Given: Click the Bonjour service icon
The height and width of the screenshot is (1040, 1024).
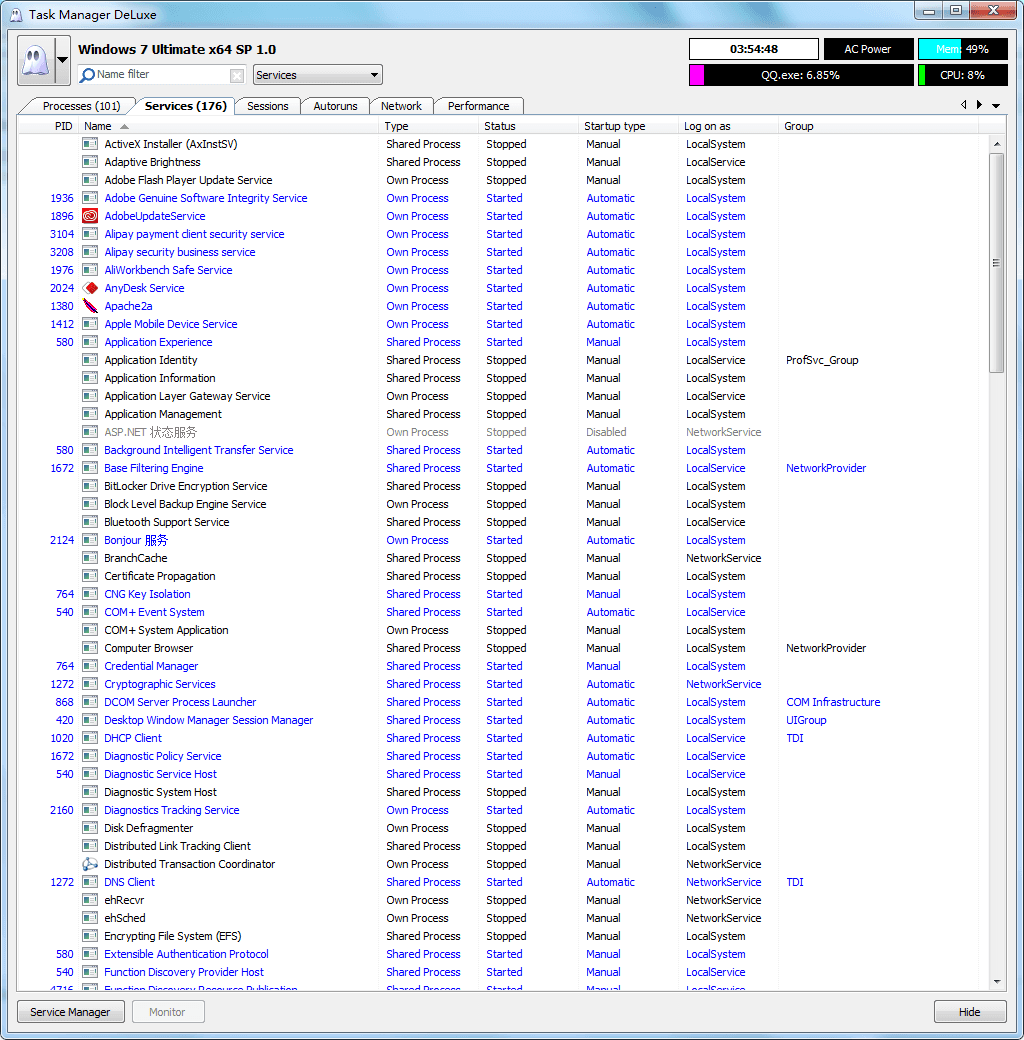Looking at the screenshot, I should [x=90, y=540].
